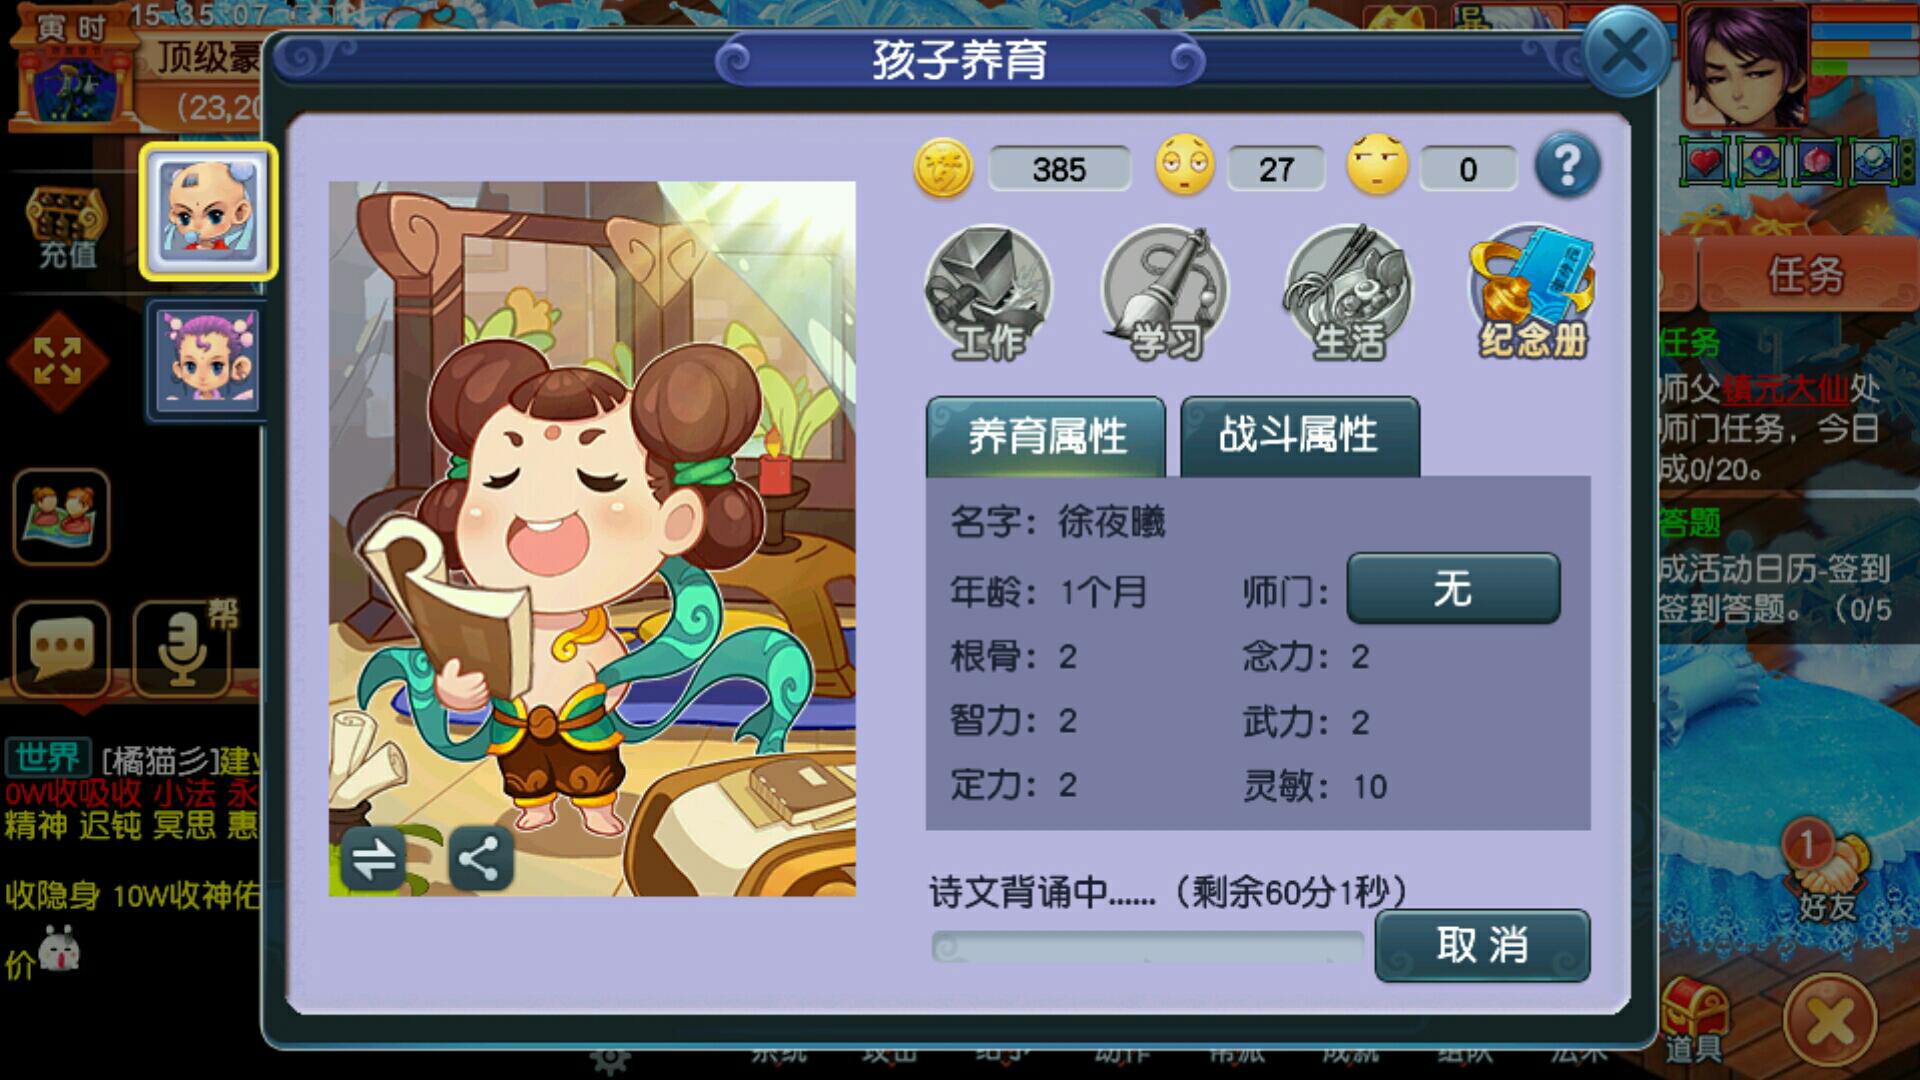Click the 师门 无 button
The width and height of the screenshot is (1920, 1080).
pyautogui.click(x=1453, y=589)
